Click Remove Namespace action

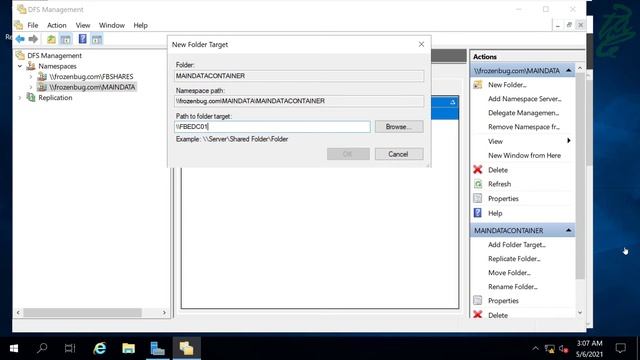tap(524, 127)
